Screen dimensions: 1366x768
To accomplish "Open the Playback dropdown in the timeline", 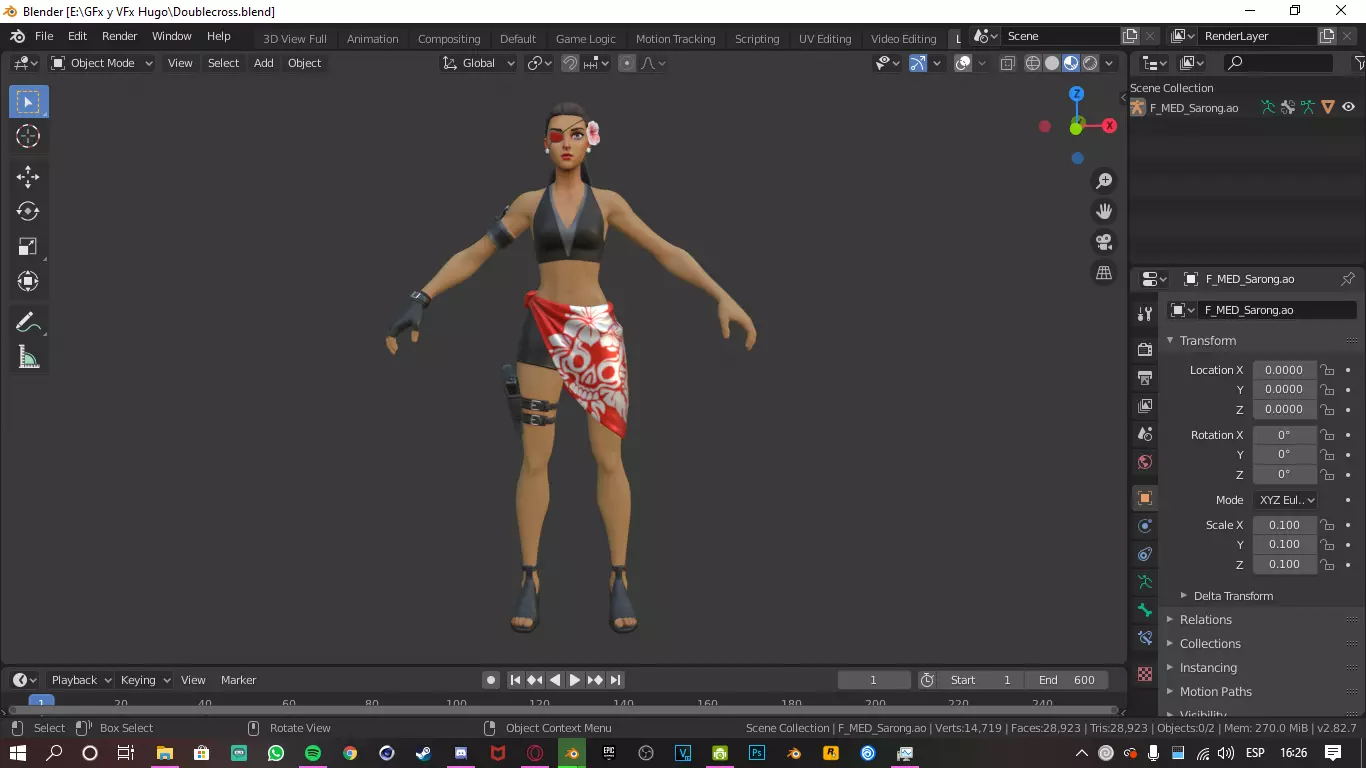I will point(81,680).
